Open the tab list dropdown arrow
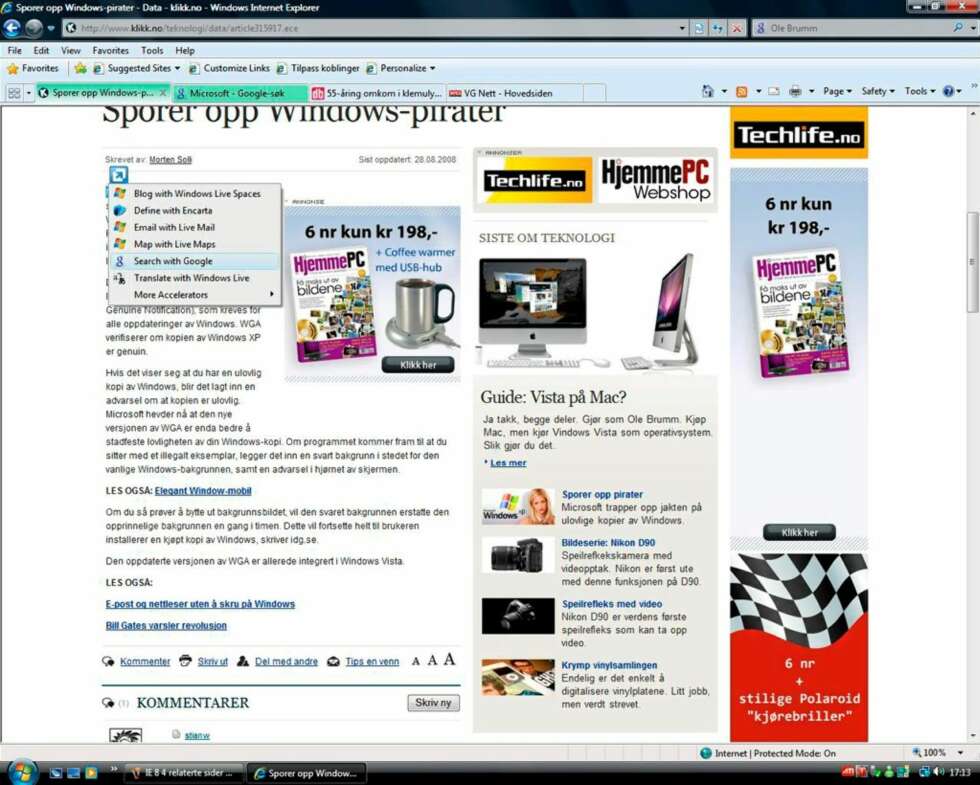Screen dimensions: 980x785 click(29, 93)
